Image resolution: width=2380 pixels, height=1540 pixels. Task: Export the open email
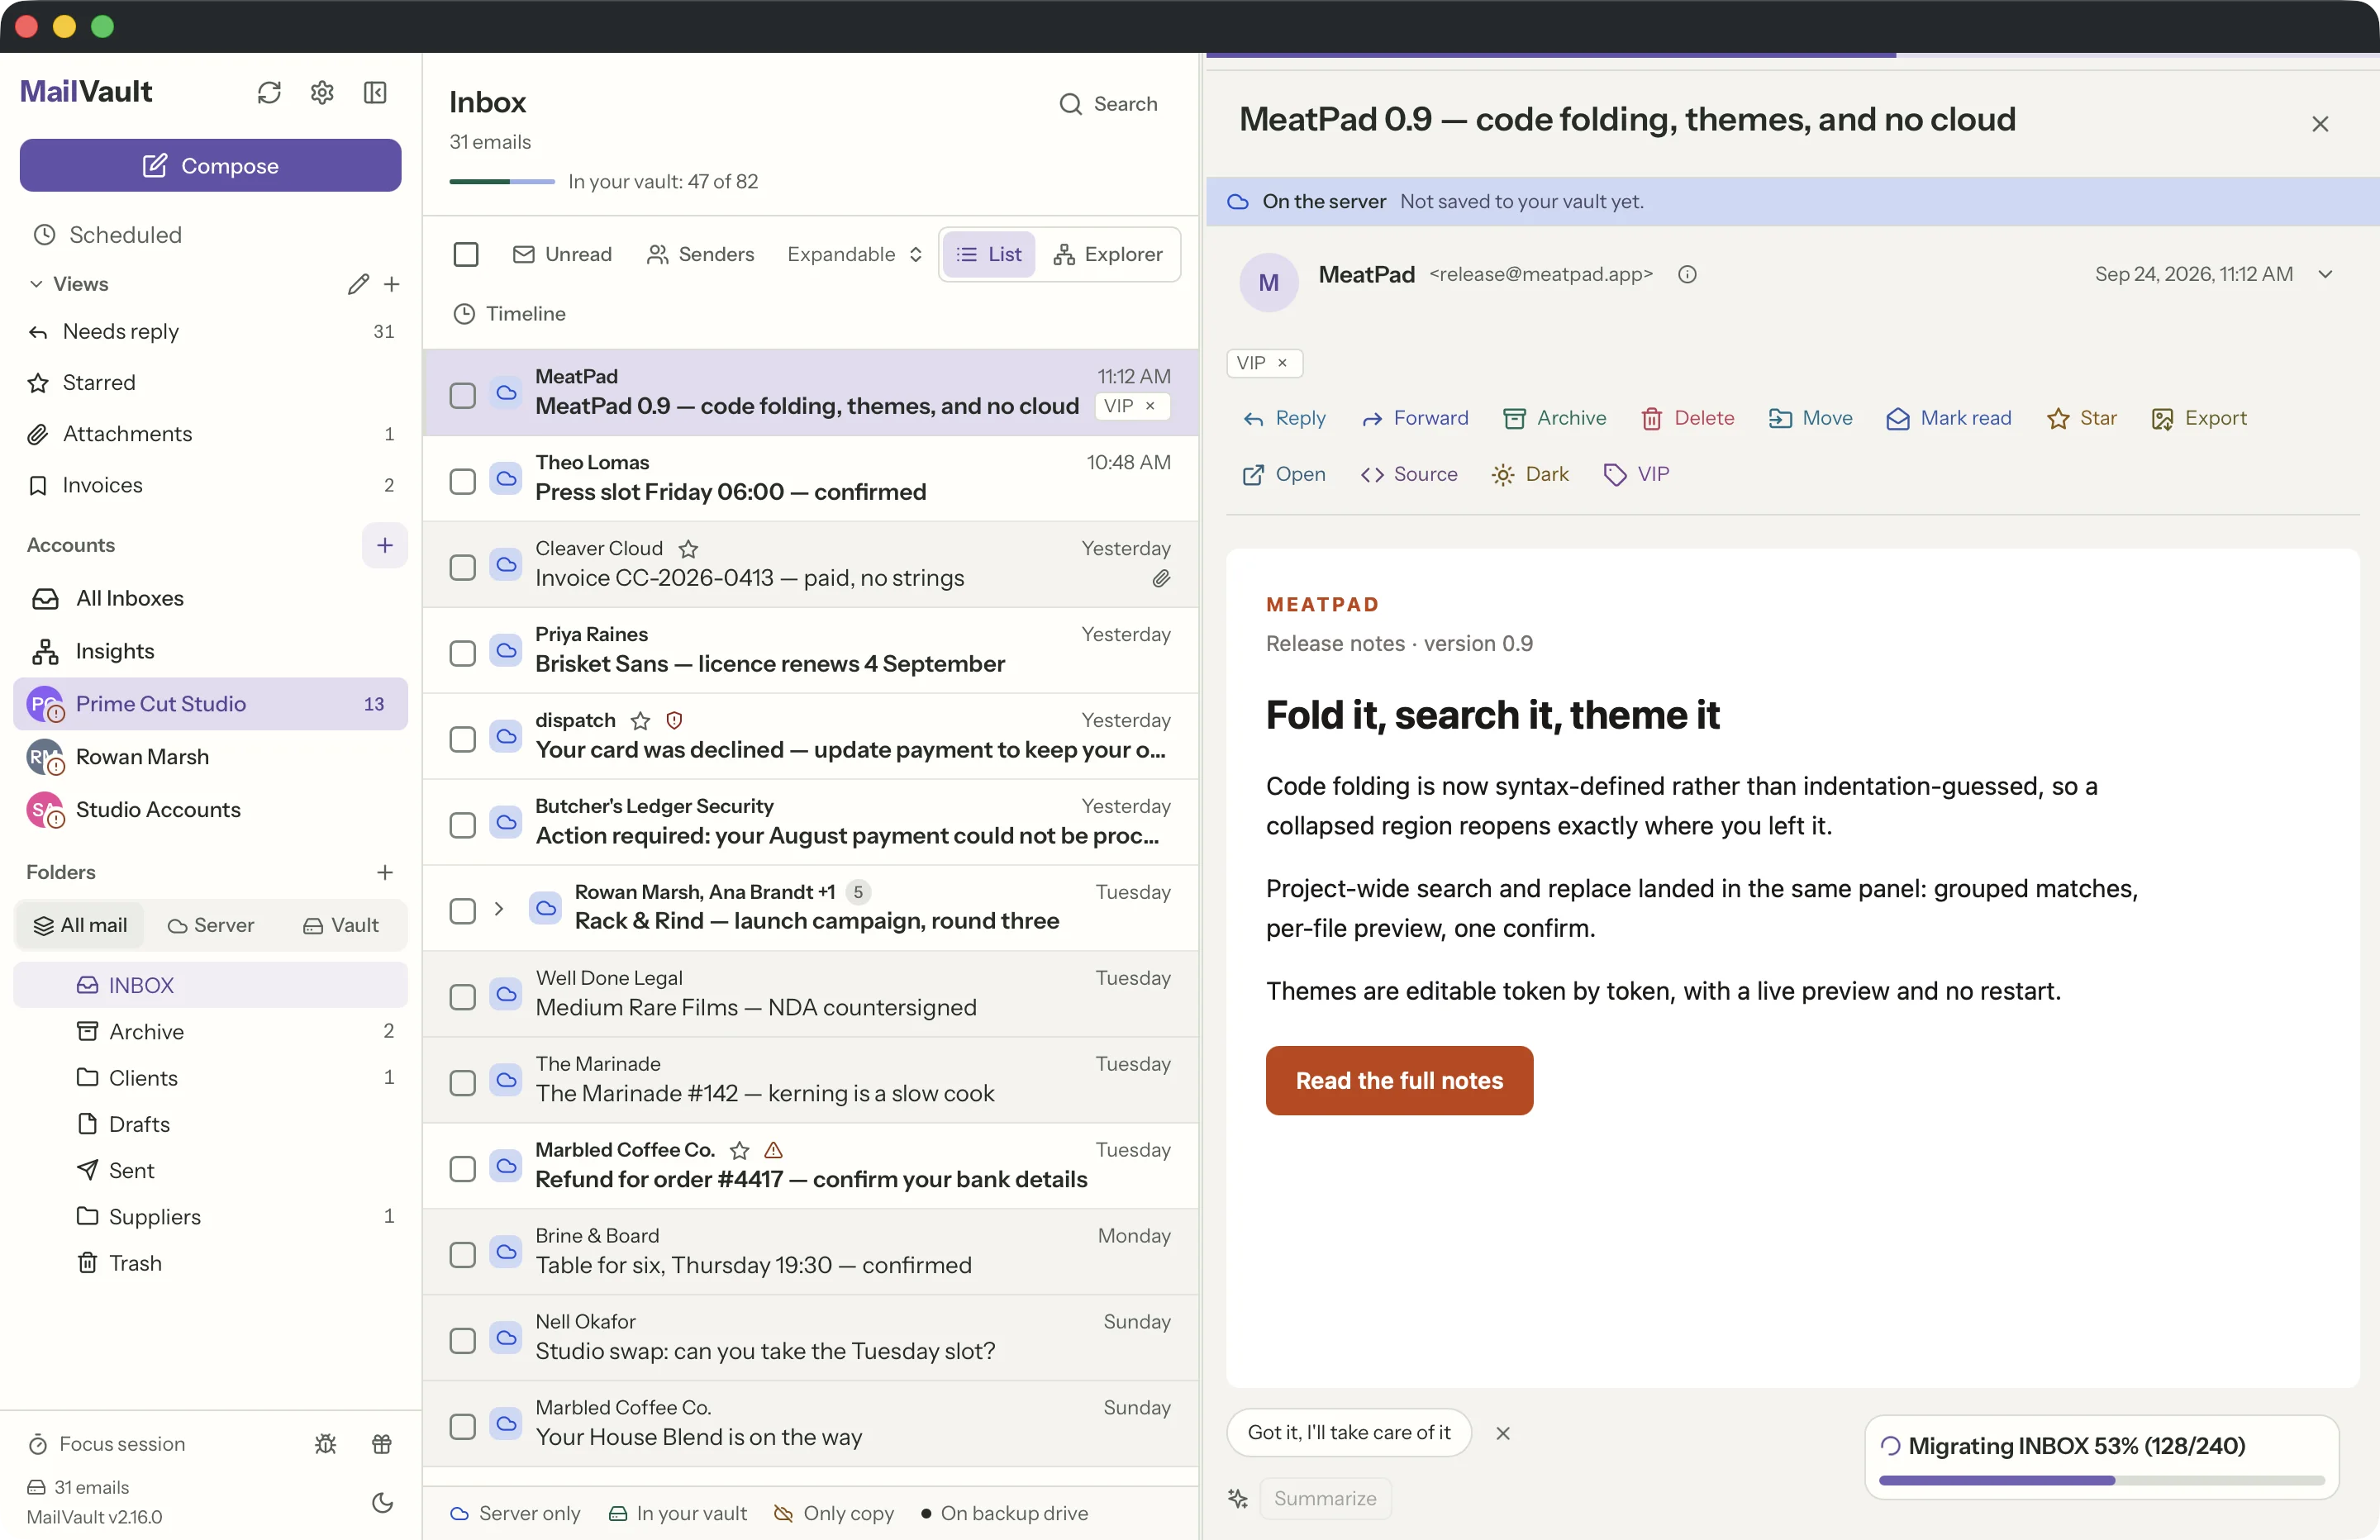[2199, 418]
